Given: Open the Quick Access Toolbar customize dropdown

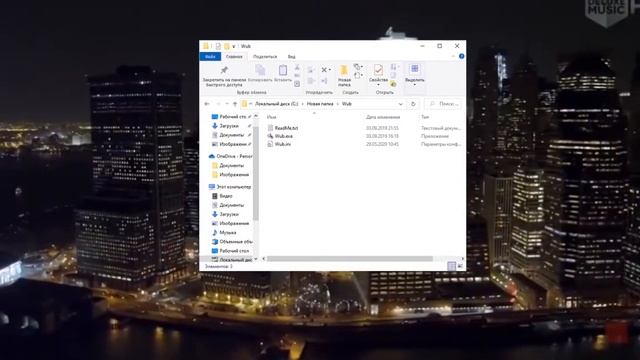Looking at the screenshot, I should (233, 46).
